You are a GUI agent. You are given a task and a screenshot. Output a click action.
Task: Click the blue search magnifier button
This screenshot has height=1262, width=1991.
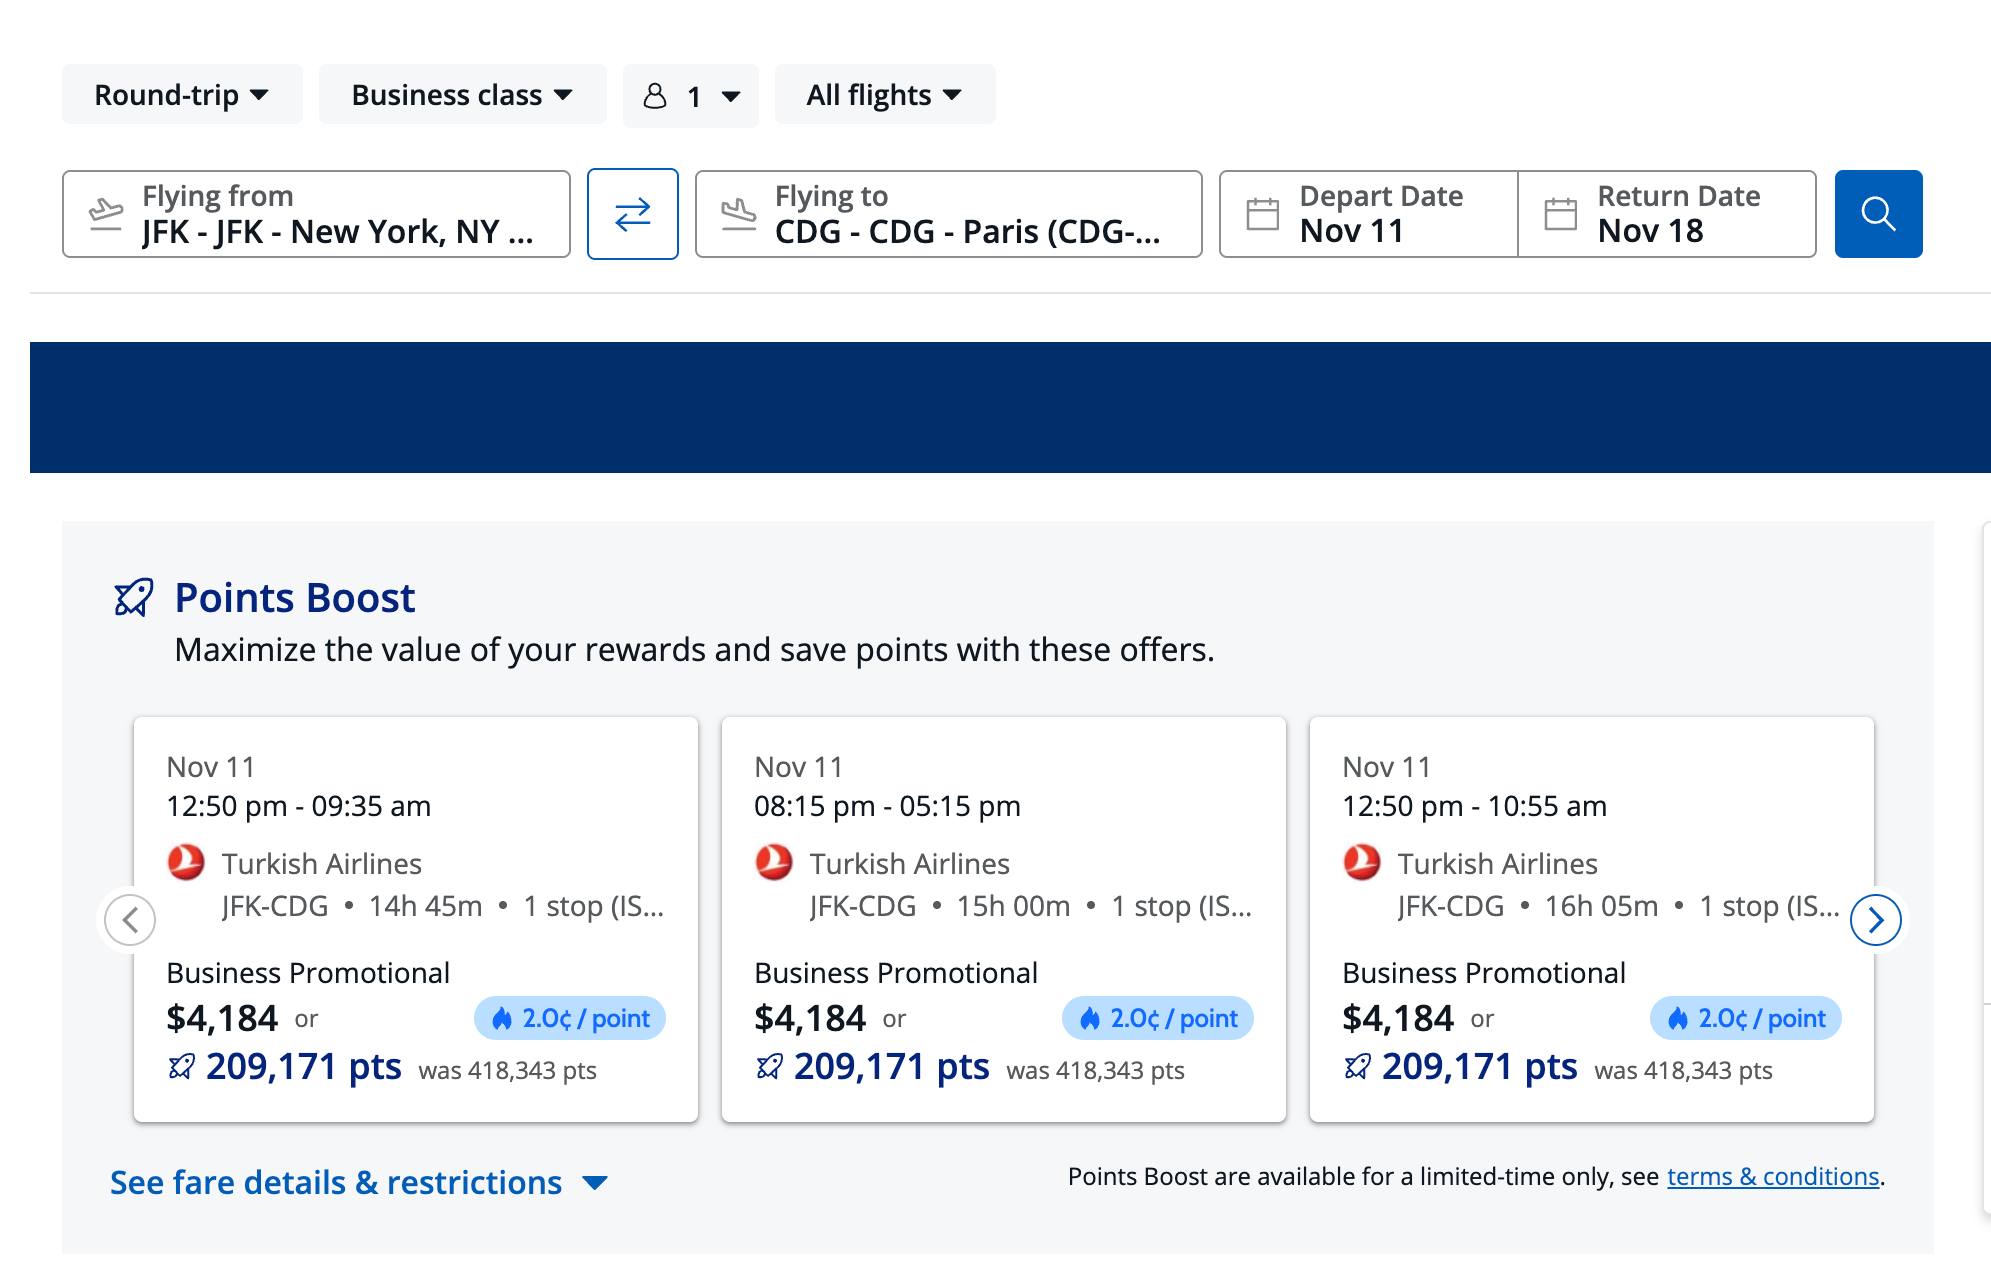(x=1879, y=214)
